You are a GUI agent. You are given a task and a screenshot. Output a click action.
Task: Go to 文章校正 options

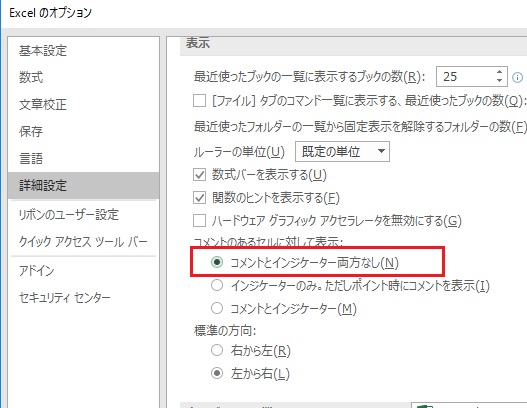(43, 105)
